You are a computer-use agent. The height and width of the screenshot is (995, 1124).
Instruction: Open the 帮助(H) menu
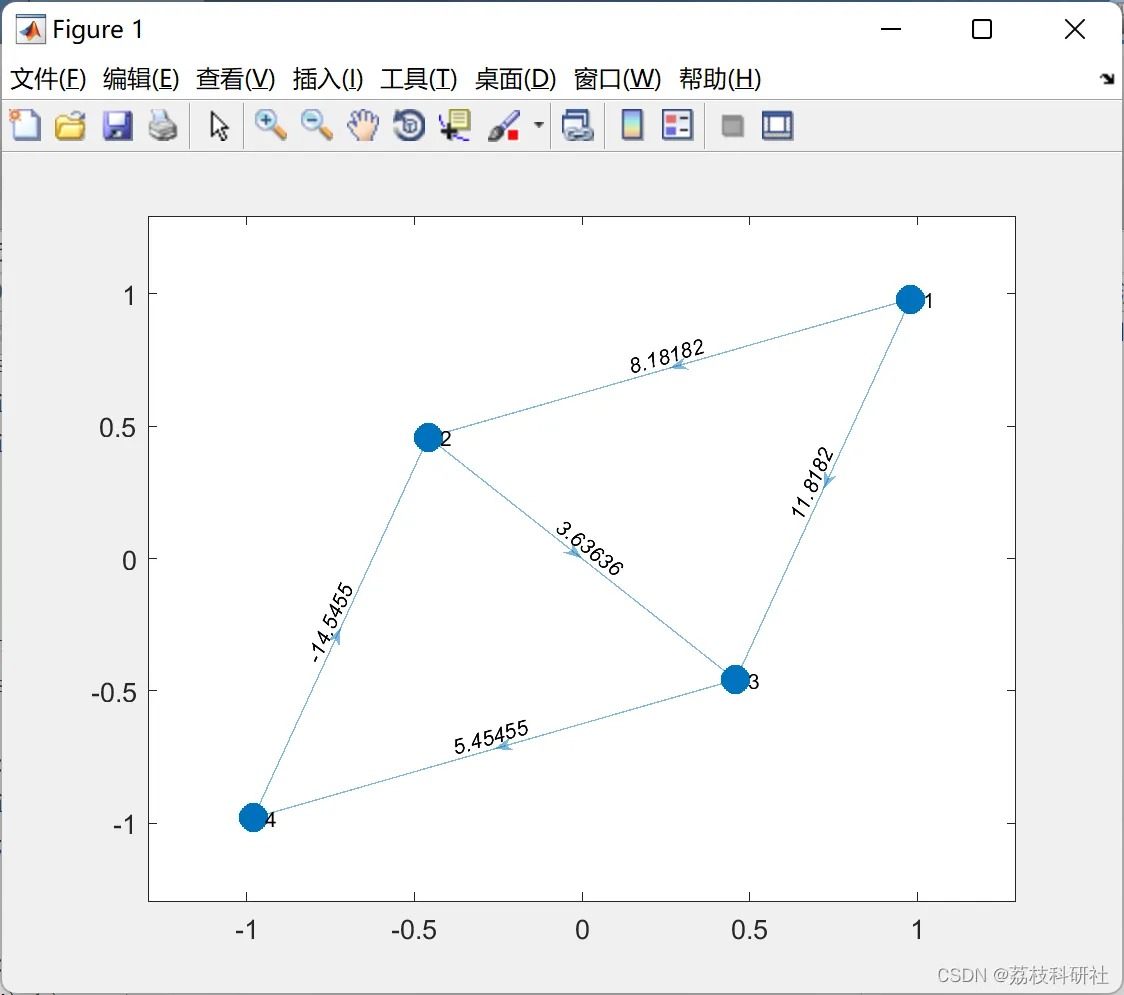(x=720, y=79)
